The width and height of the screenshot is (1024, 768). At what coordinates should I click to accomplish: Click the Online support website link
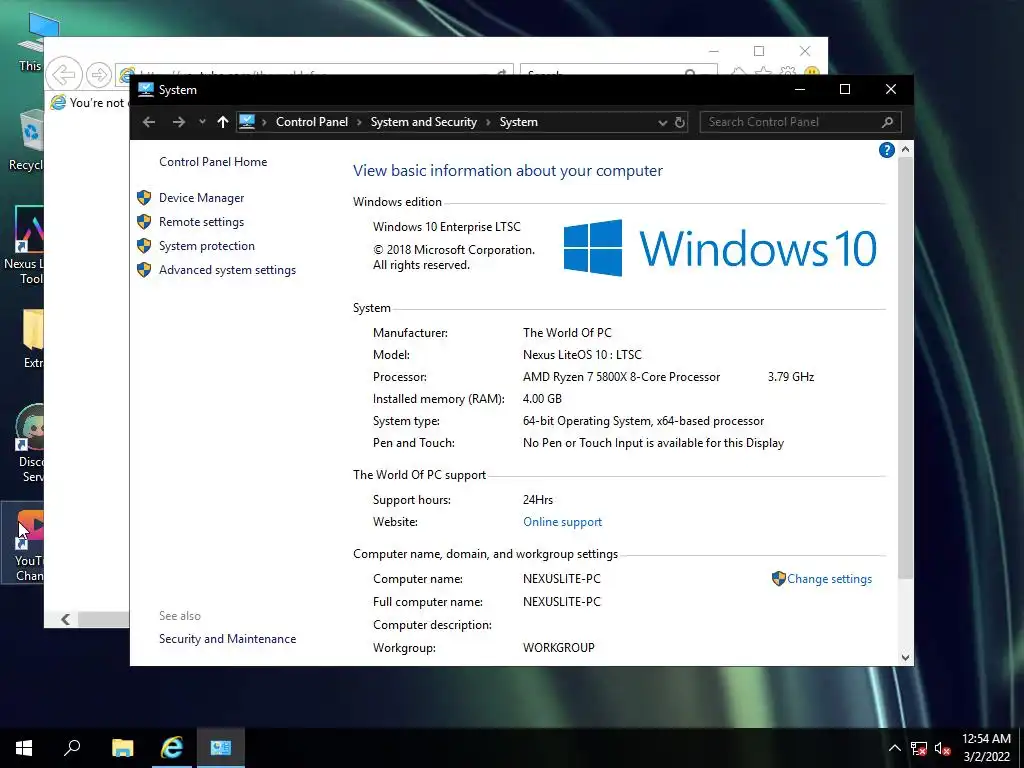[562, 522]
